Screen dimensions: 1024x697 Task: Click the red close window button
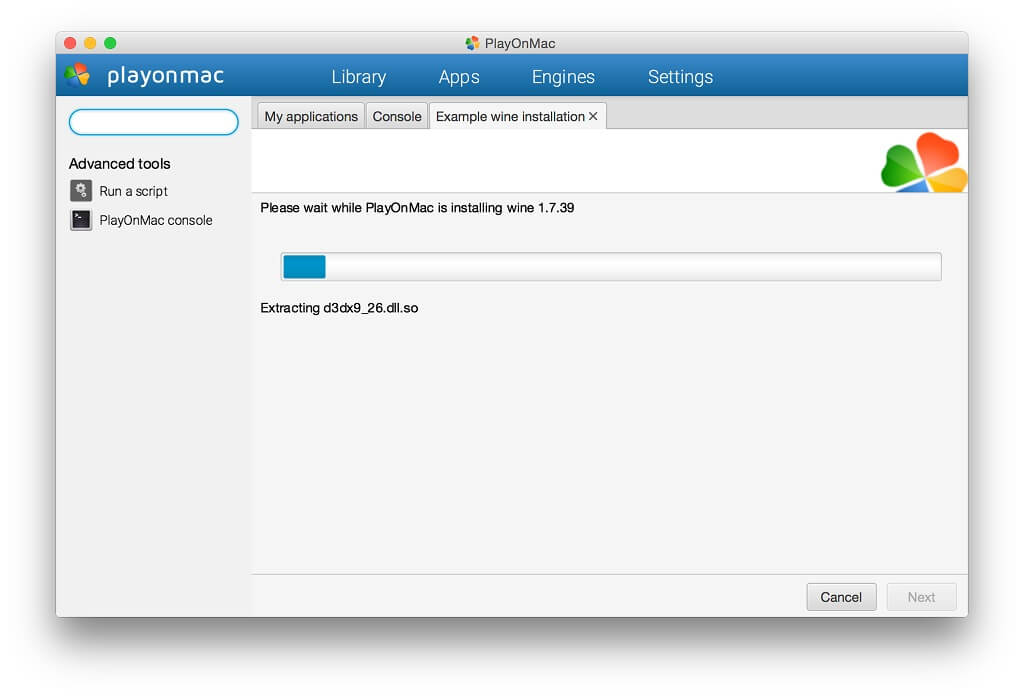[x=71, y=43]
